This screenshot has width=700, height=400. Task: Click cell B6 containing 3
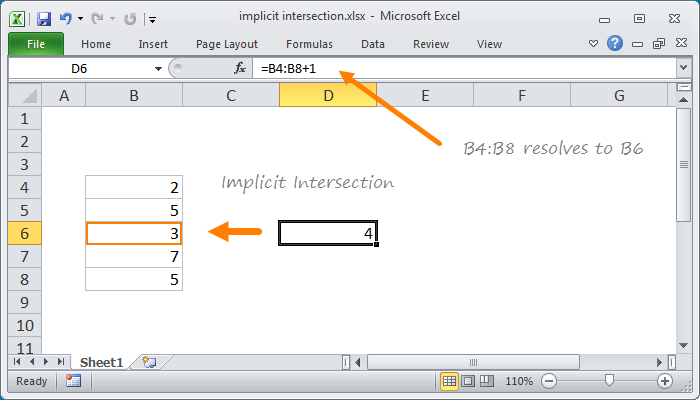coord(134,233)
